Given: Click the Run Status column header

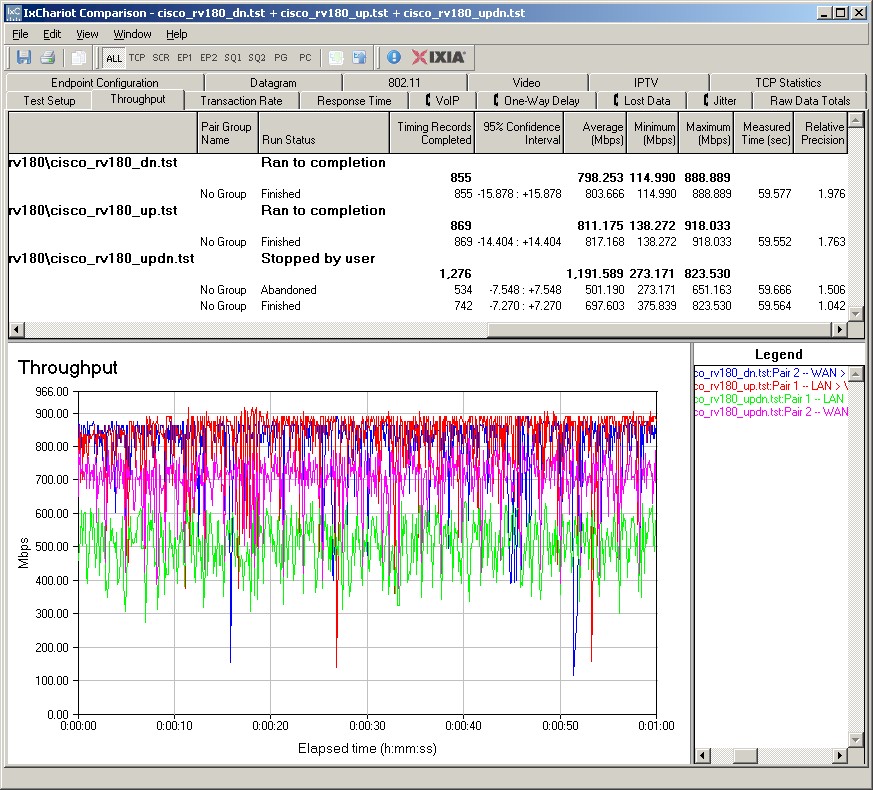Looking at the screenshot, I should click(323, 133).
